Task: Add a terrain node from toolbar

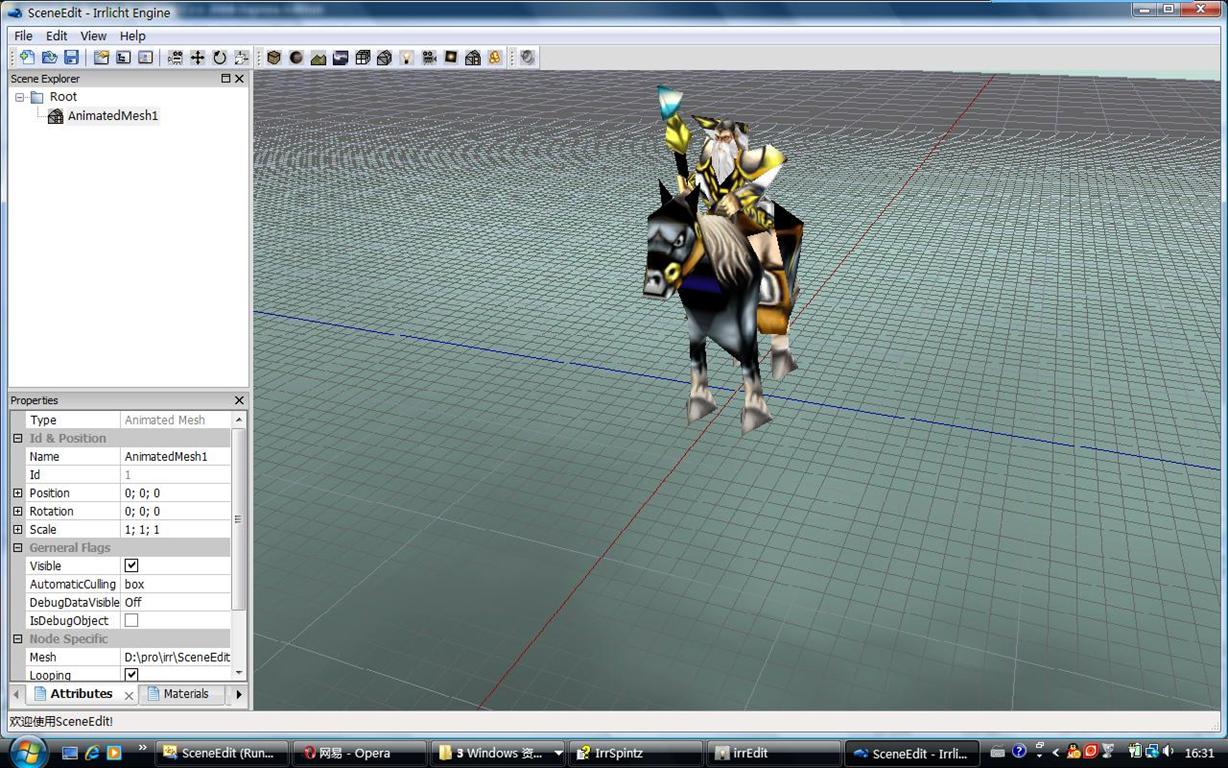Action: 318,58
